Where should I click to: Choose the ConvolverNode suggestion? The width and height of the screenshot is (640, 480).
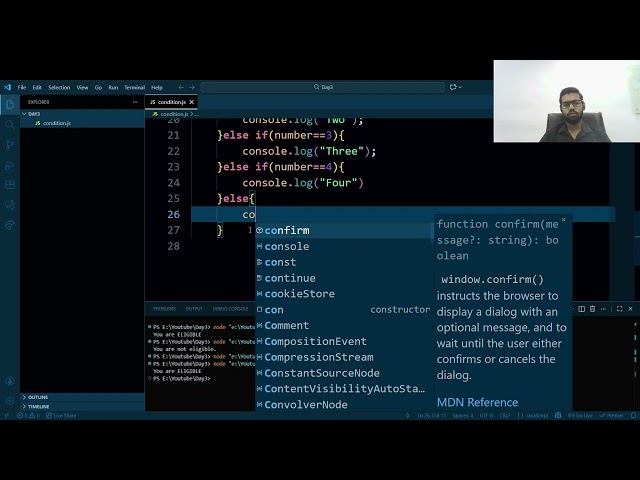tap(343, 405)
